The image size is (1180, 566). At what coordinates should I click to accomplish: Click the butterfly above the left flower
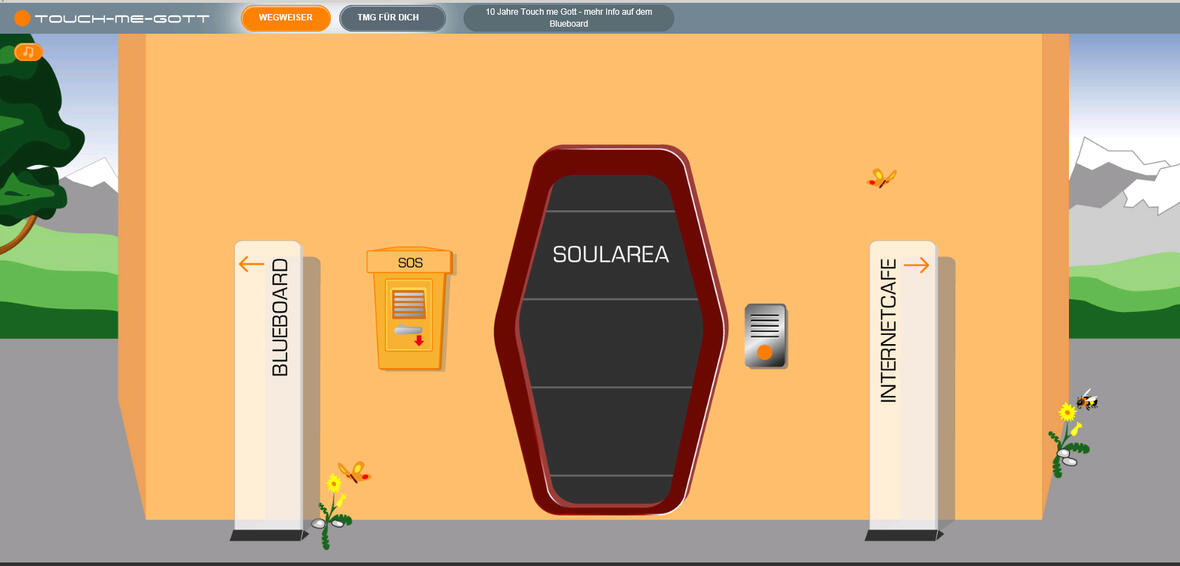[x=353, y=472]
